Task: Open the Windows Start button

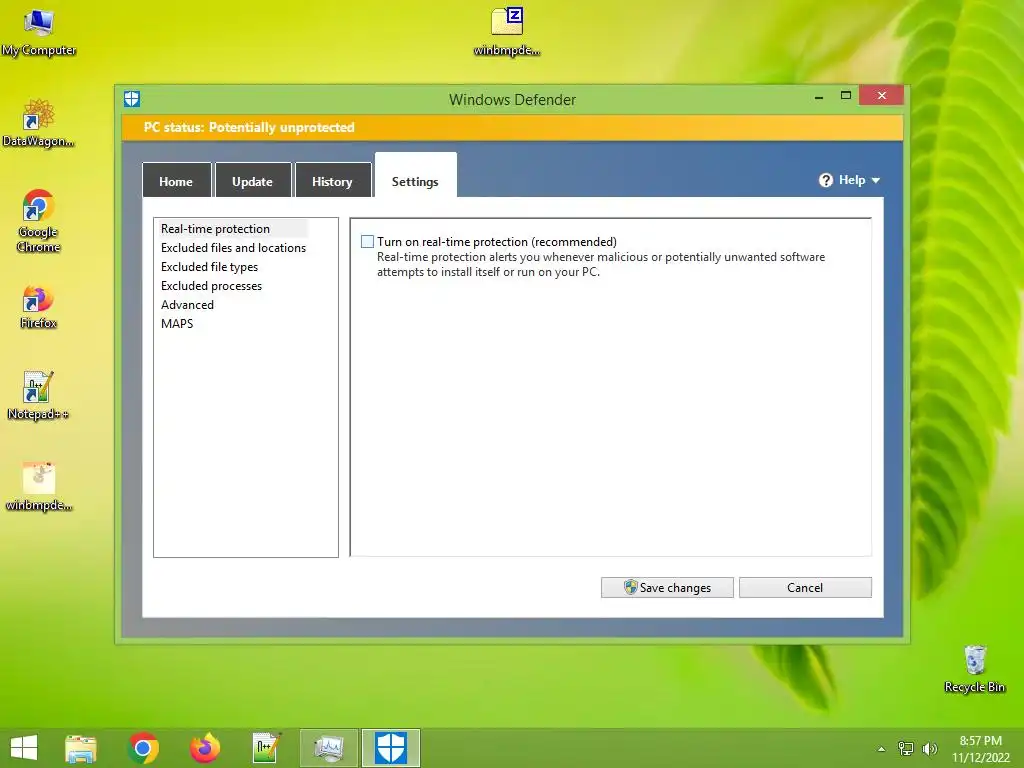Action: tap(24, 748)
